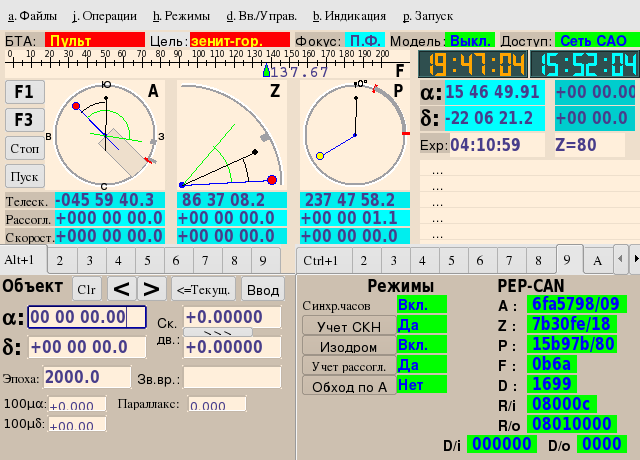Click the zenith distance Z dial
Screen dimensions: 640x460
231,136
